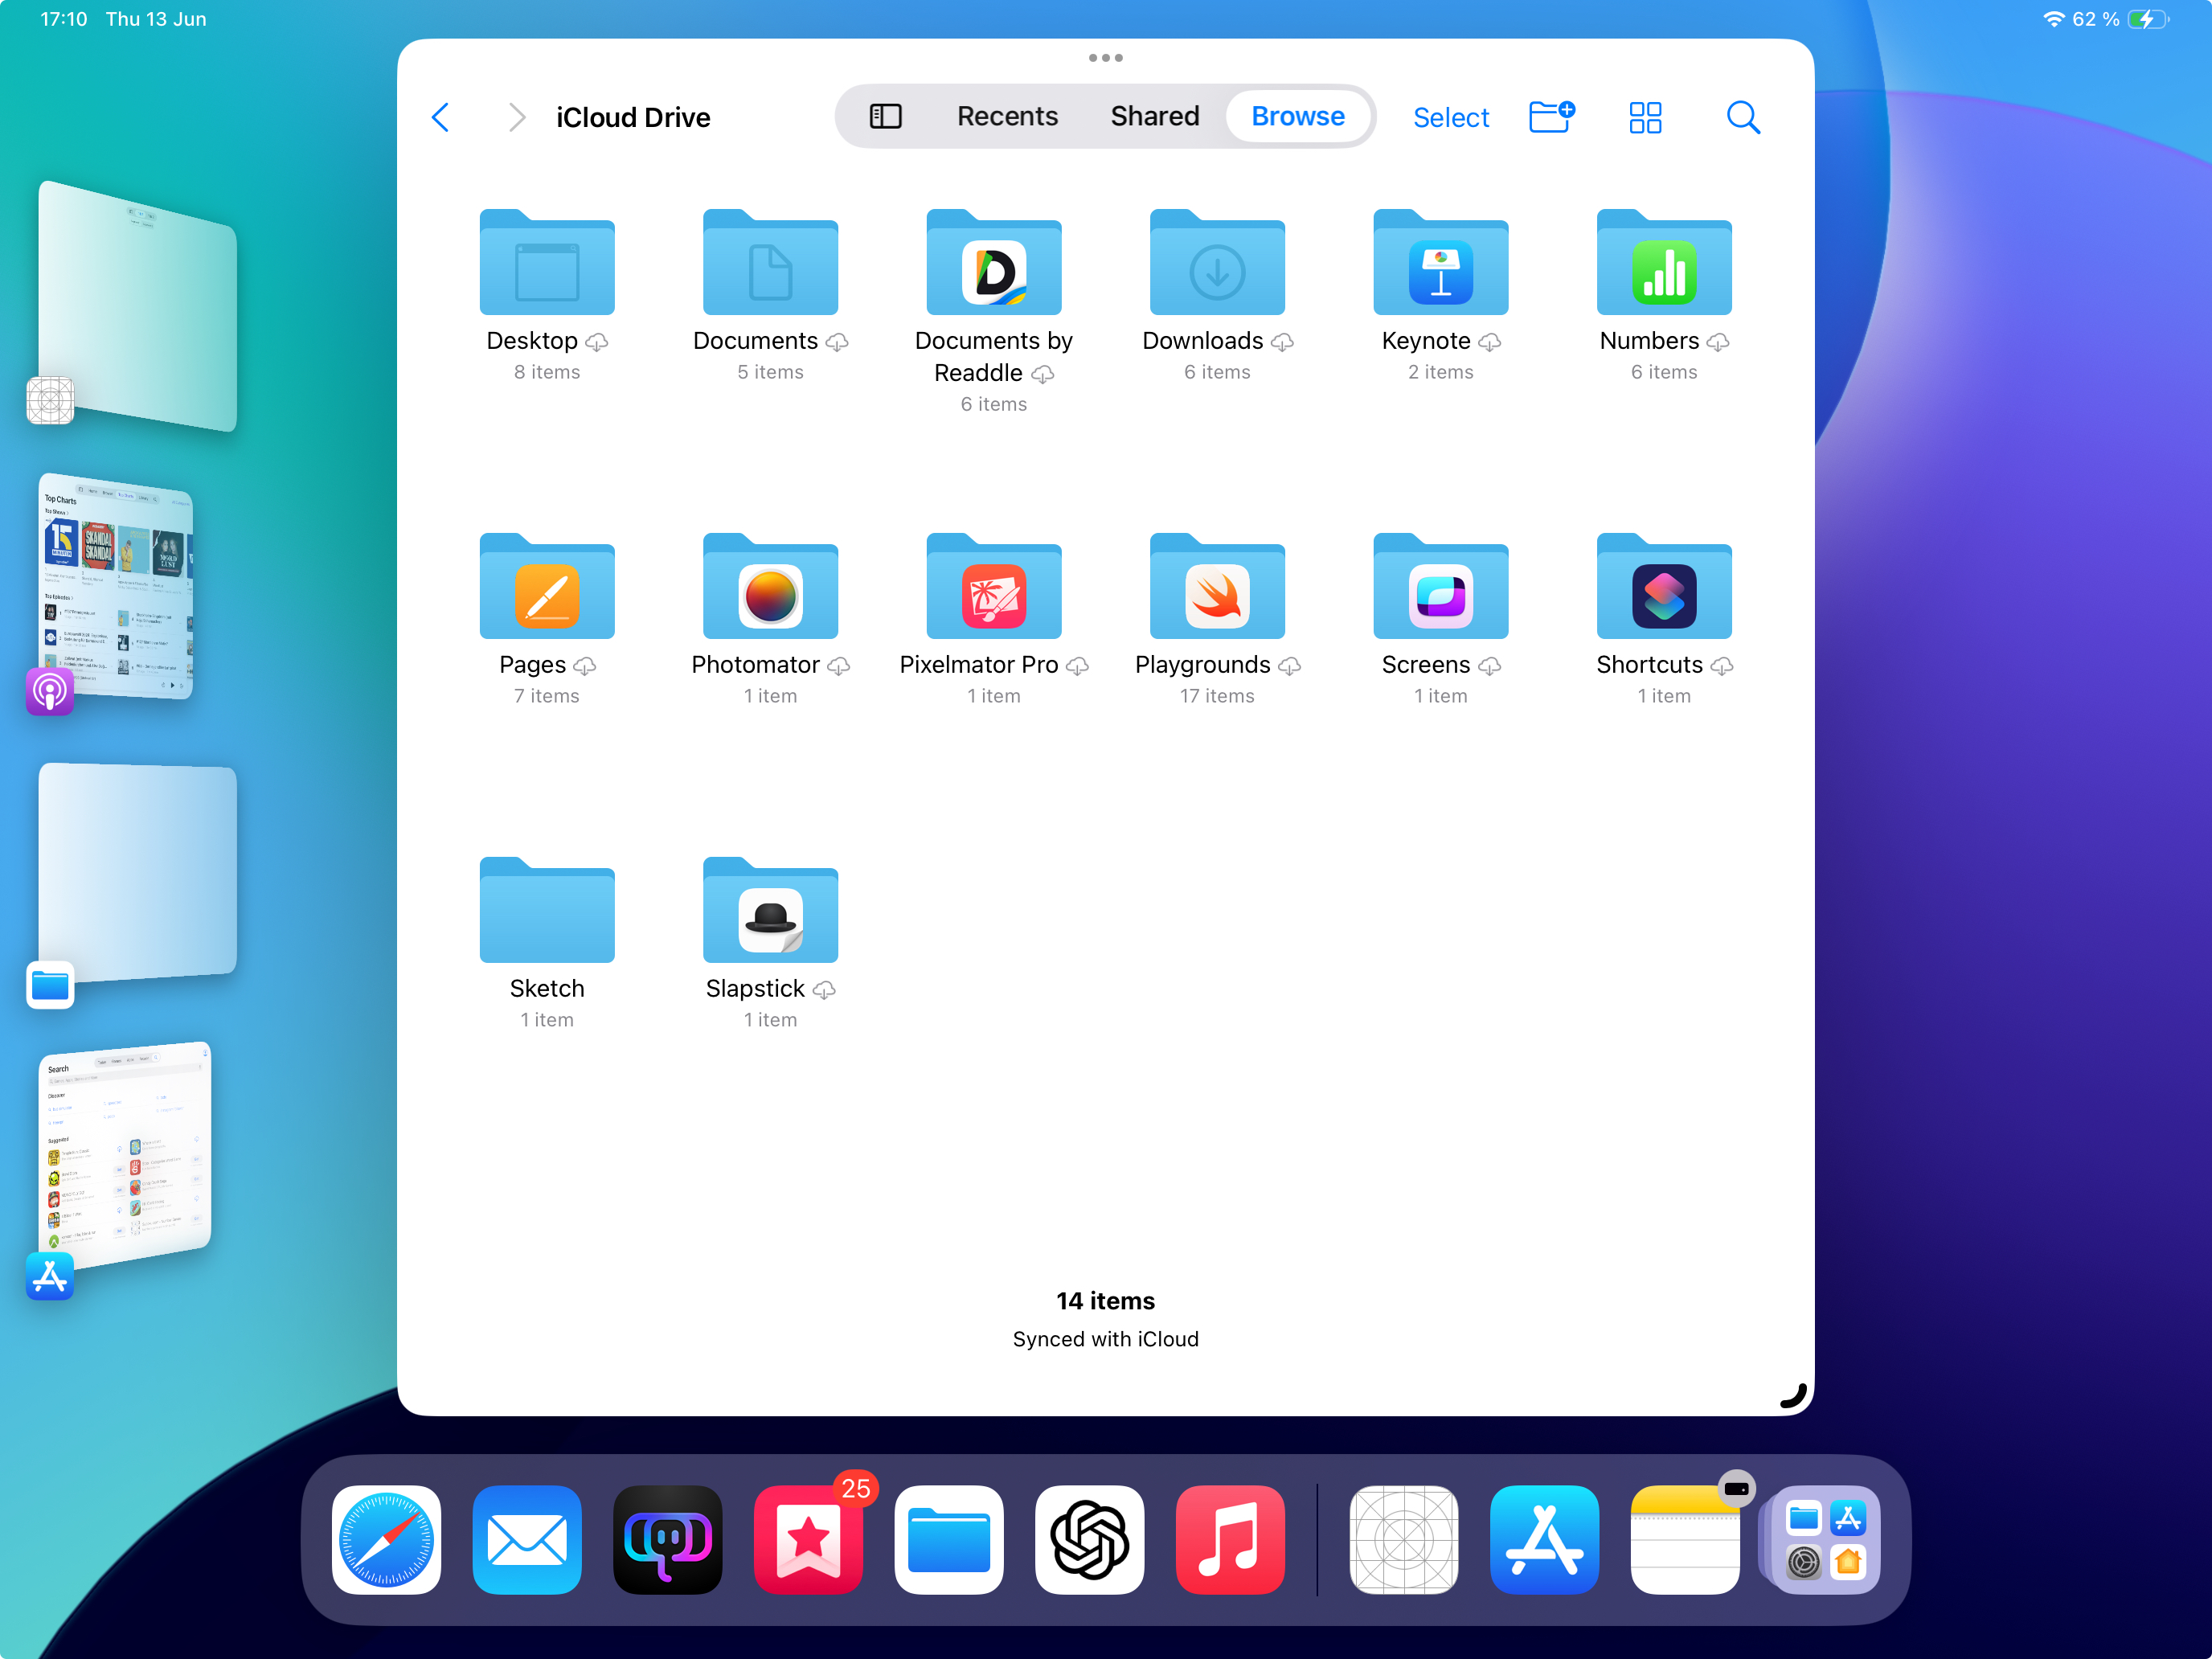Image resolution: width=2212 pixels, height=1659 pixels.
Task: Switch to the Recents tab
Action: click(1007, 117)
